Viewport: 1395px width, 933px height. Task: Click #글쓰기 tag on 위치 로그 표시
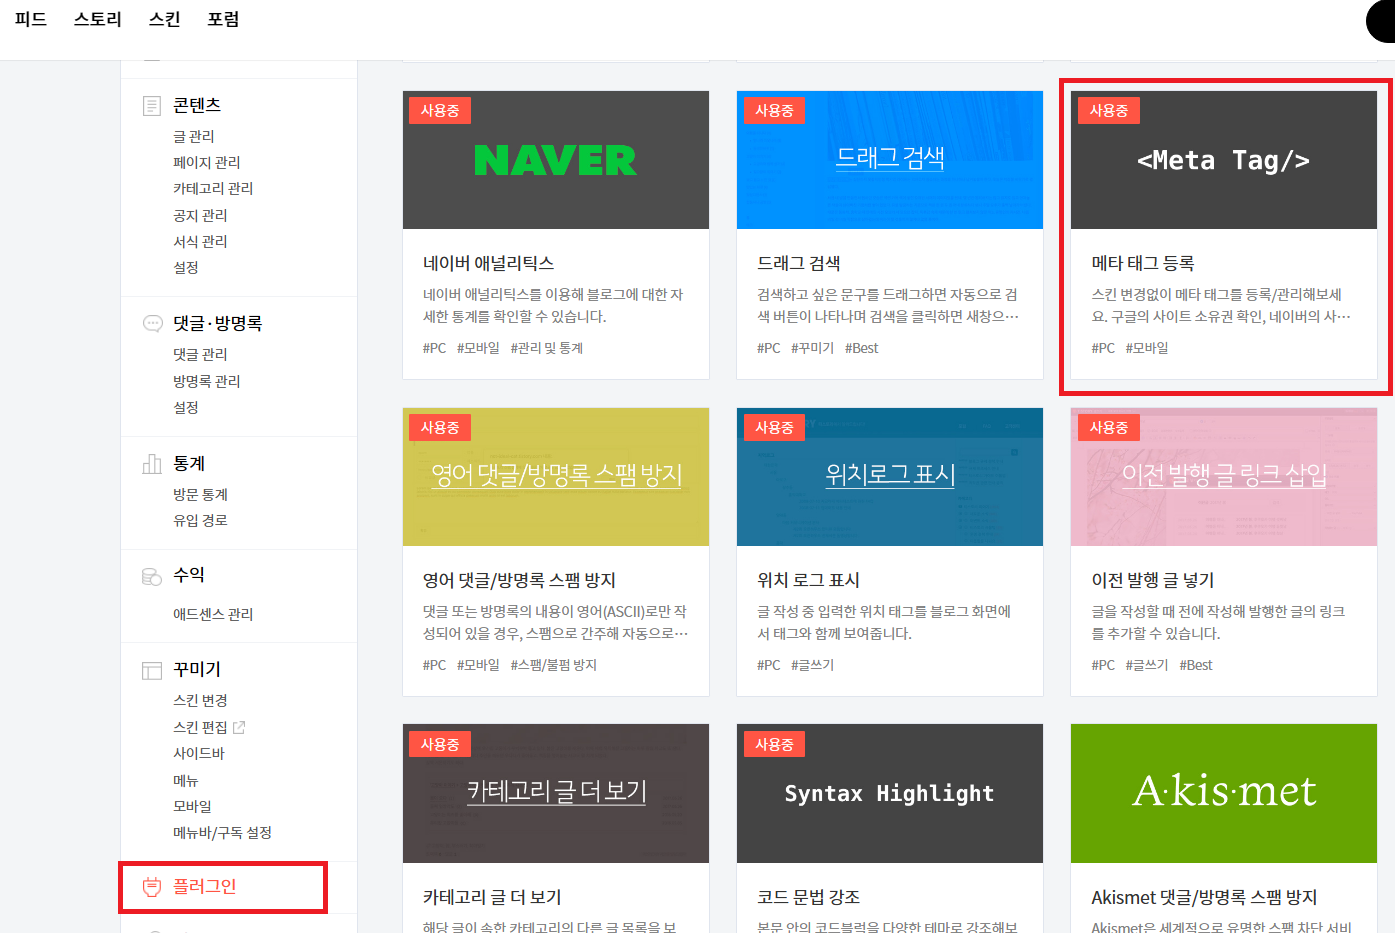tap(812, 665)
